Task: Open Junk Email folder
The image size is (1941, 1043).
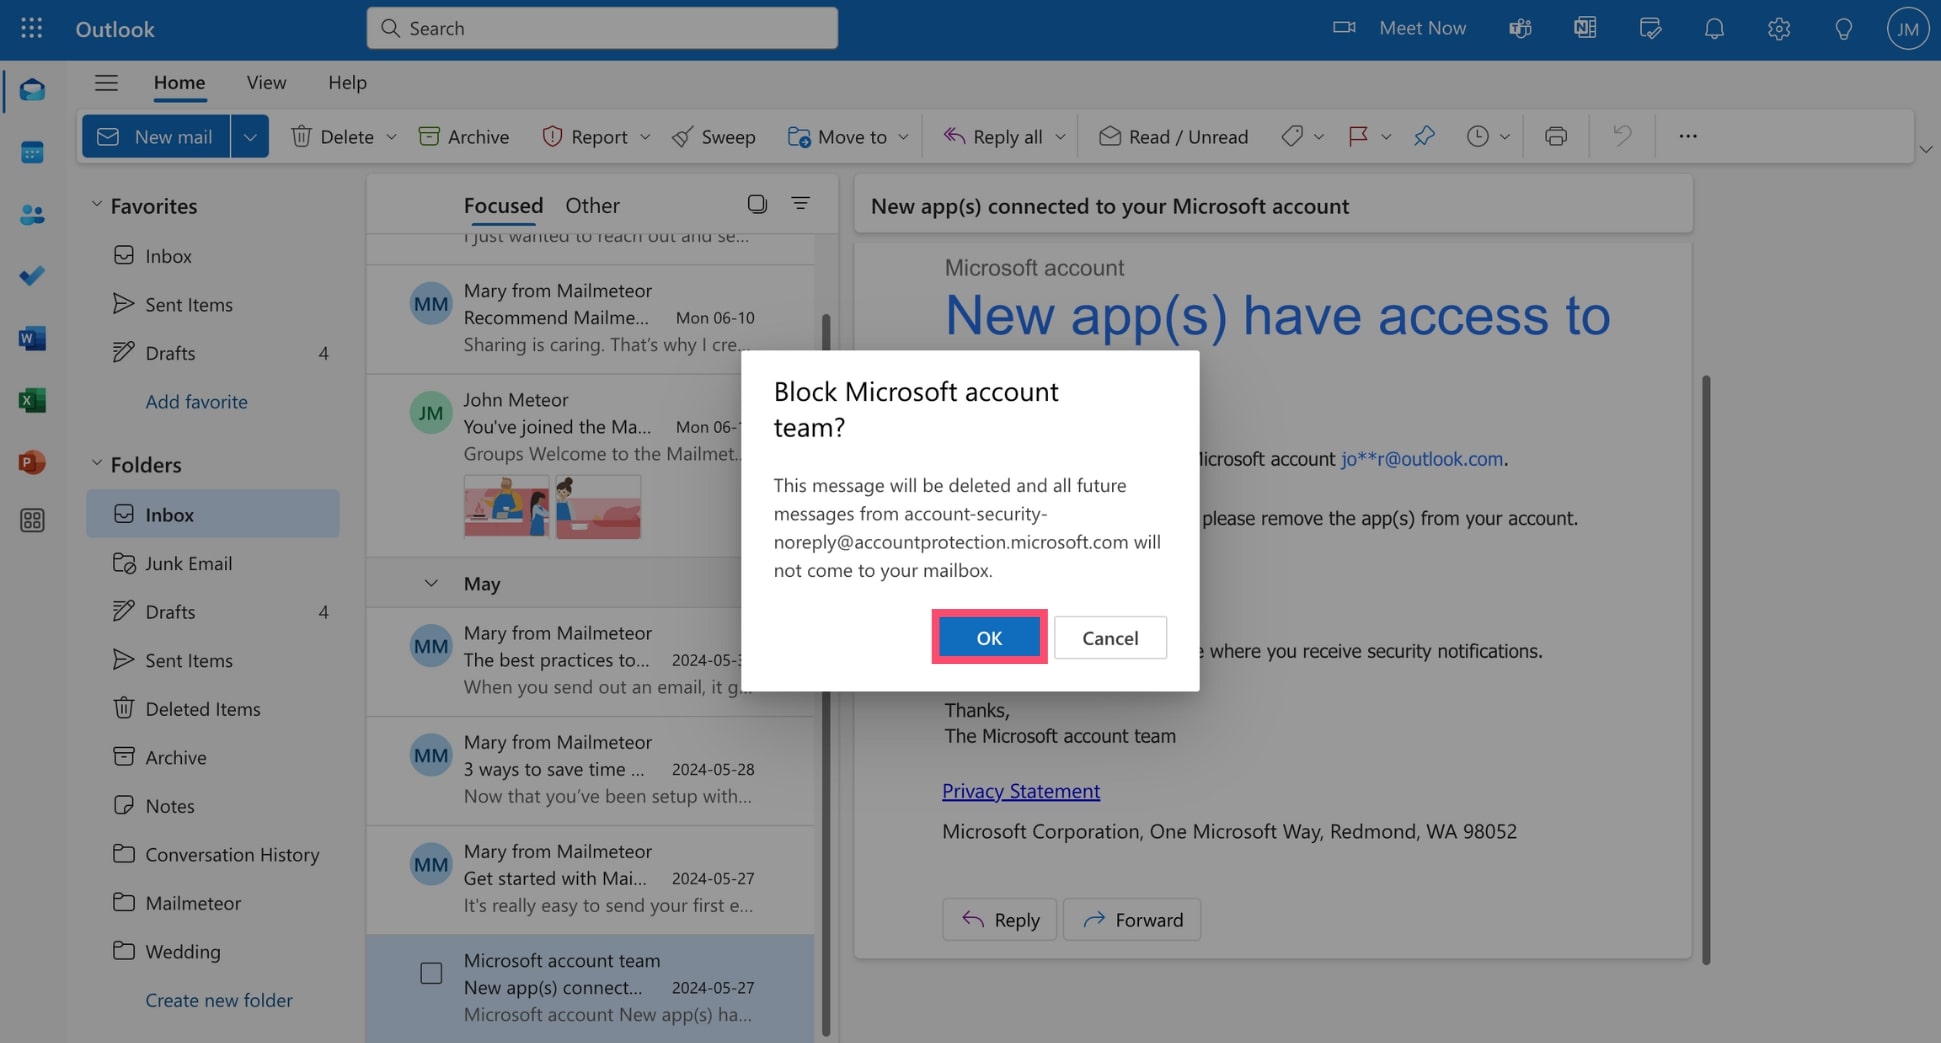Action: click(x=212, y=563)
